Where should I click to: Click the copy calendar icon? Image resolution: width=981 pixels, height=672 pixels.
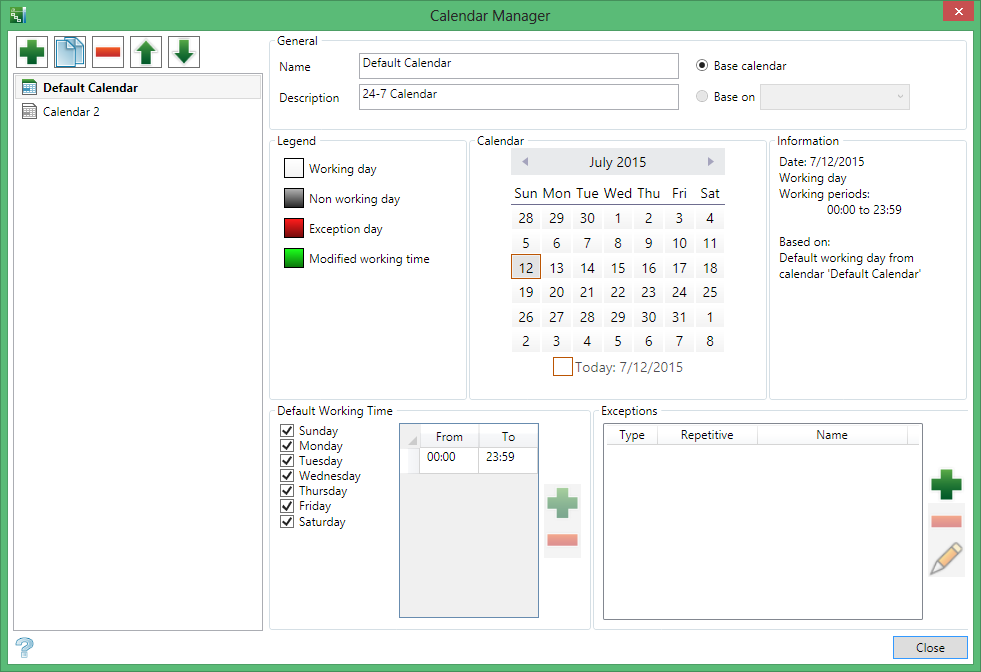coord(71,51)
